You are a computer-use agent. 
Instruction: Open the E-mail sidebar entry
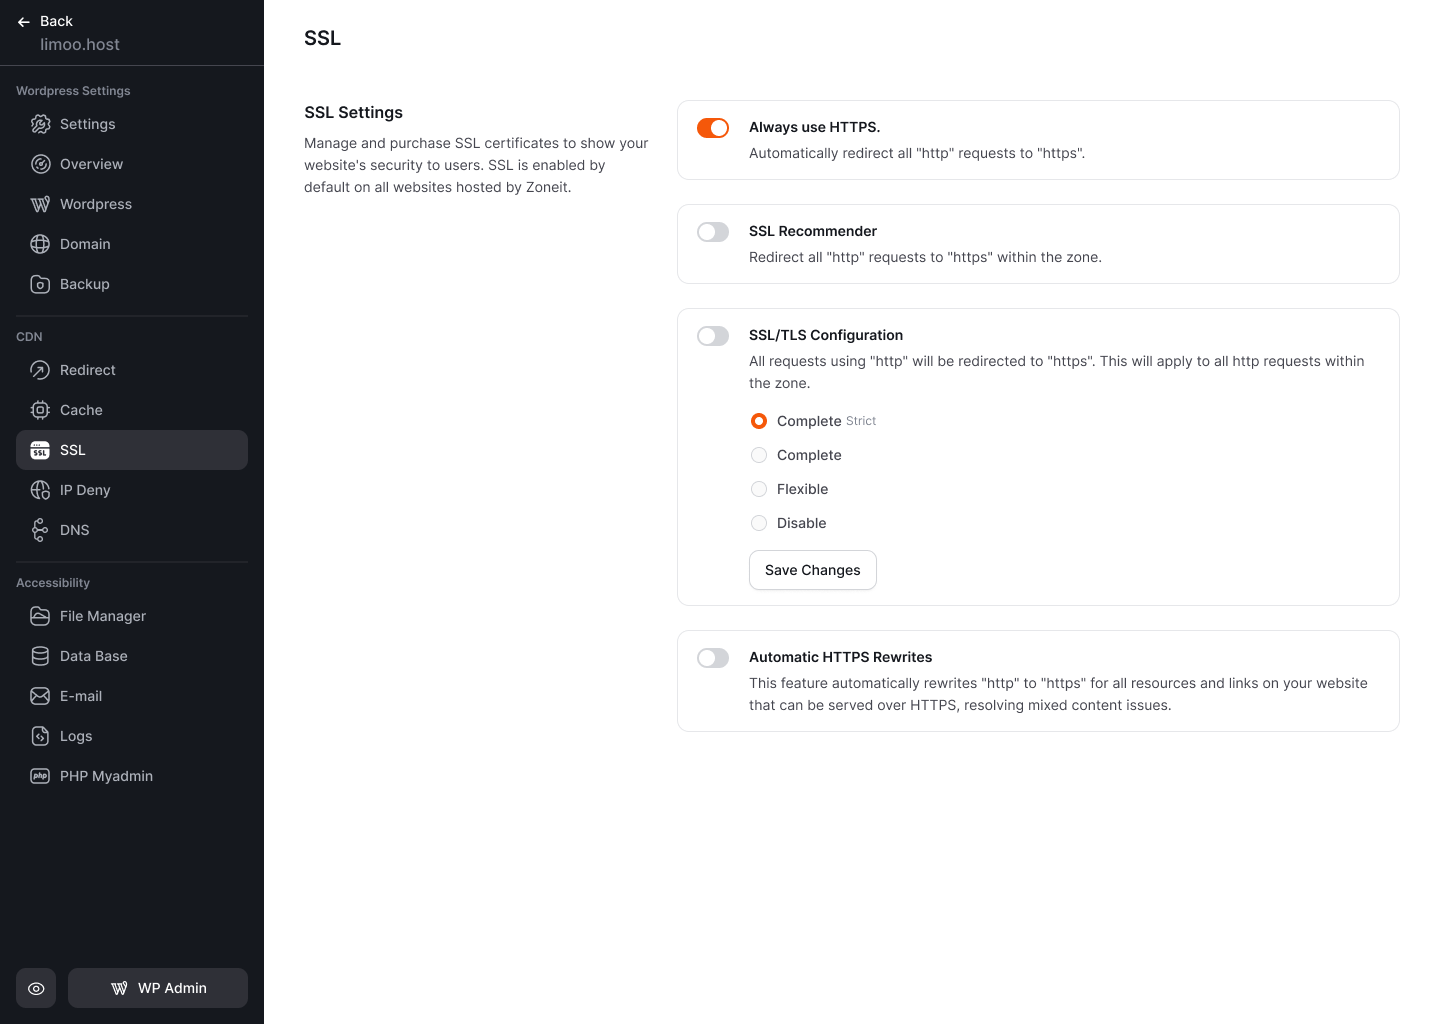pos(132,696)
